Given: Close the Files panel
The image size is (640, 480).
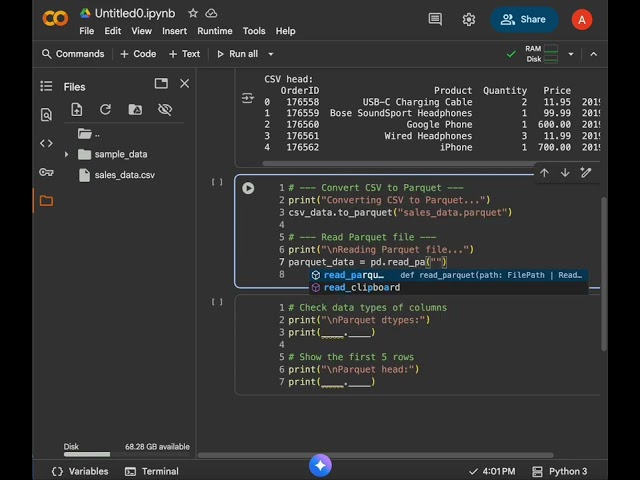Looking at the screenshot, I should (184, 83).
